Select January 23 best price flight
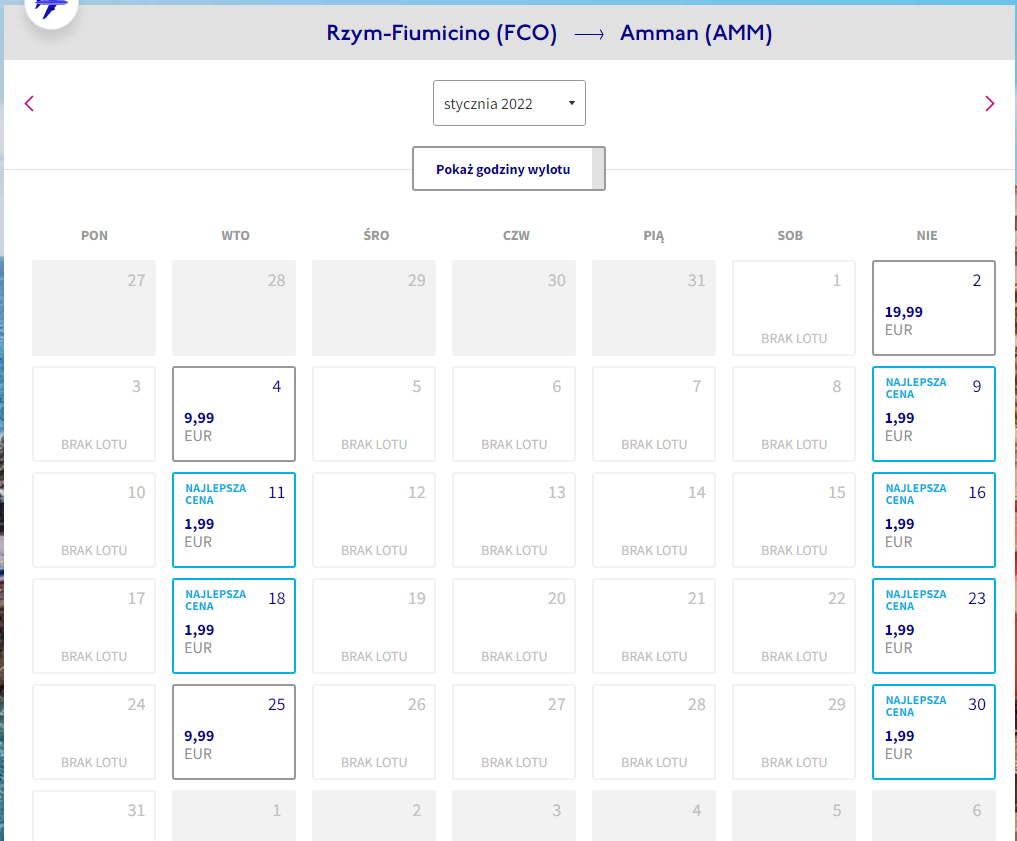The image size is (1017, 841). (x=933, y=626)
